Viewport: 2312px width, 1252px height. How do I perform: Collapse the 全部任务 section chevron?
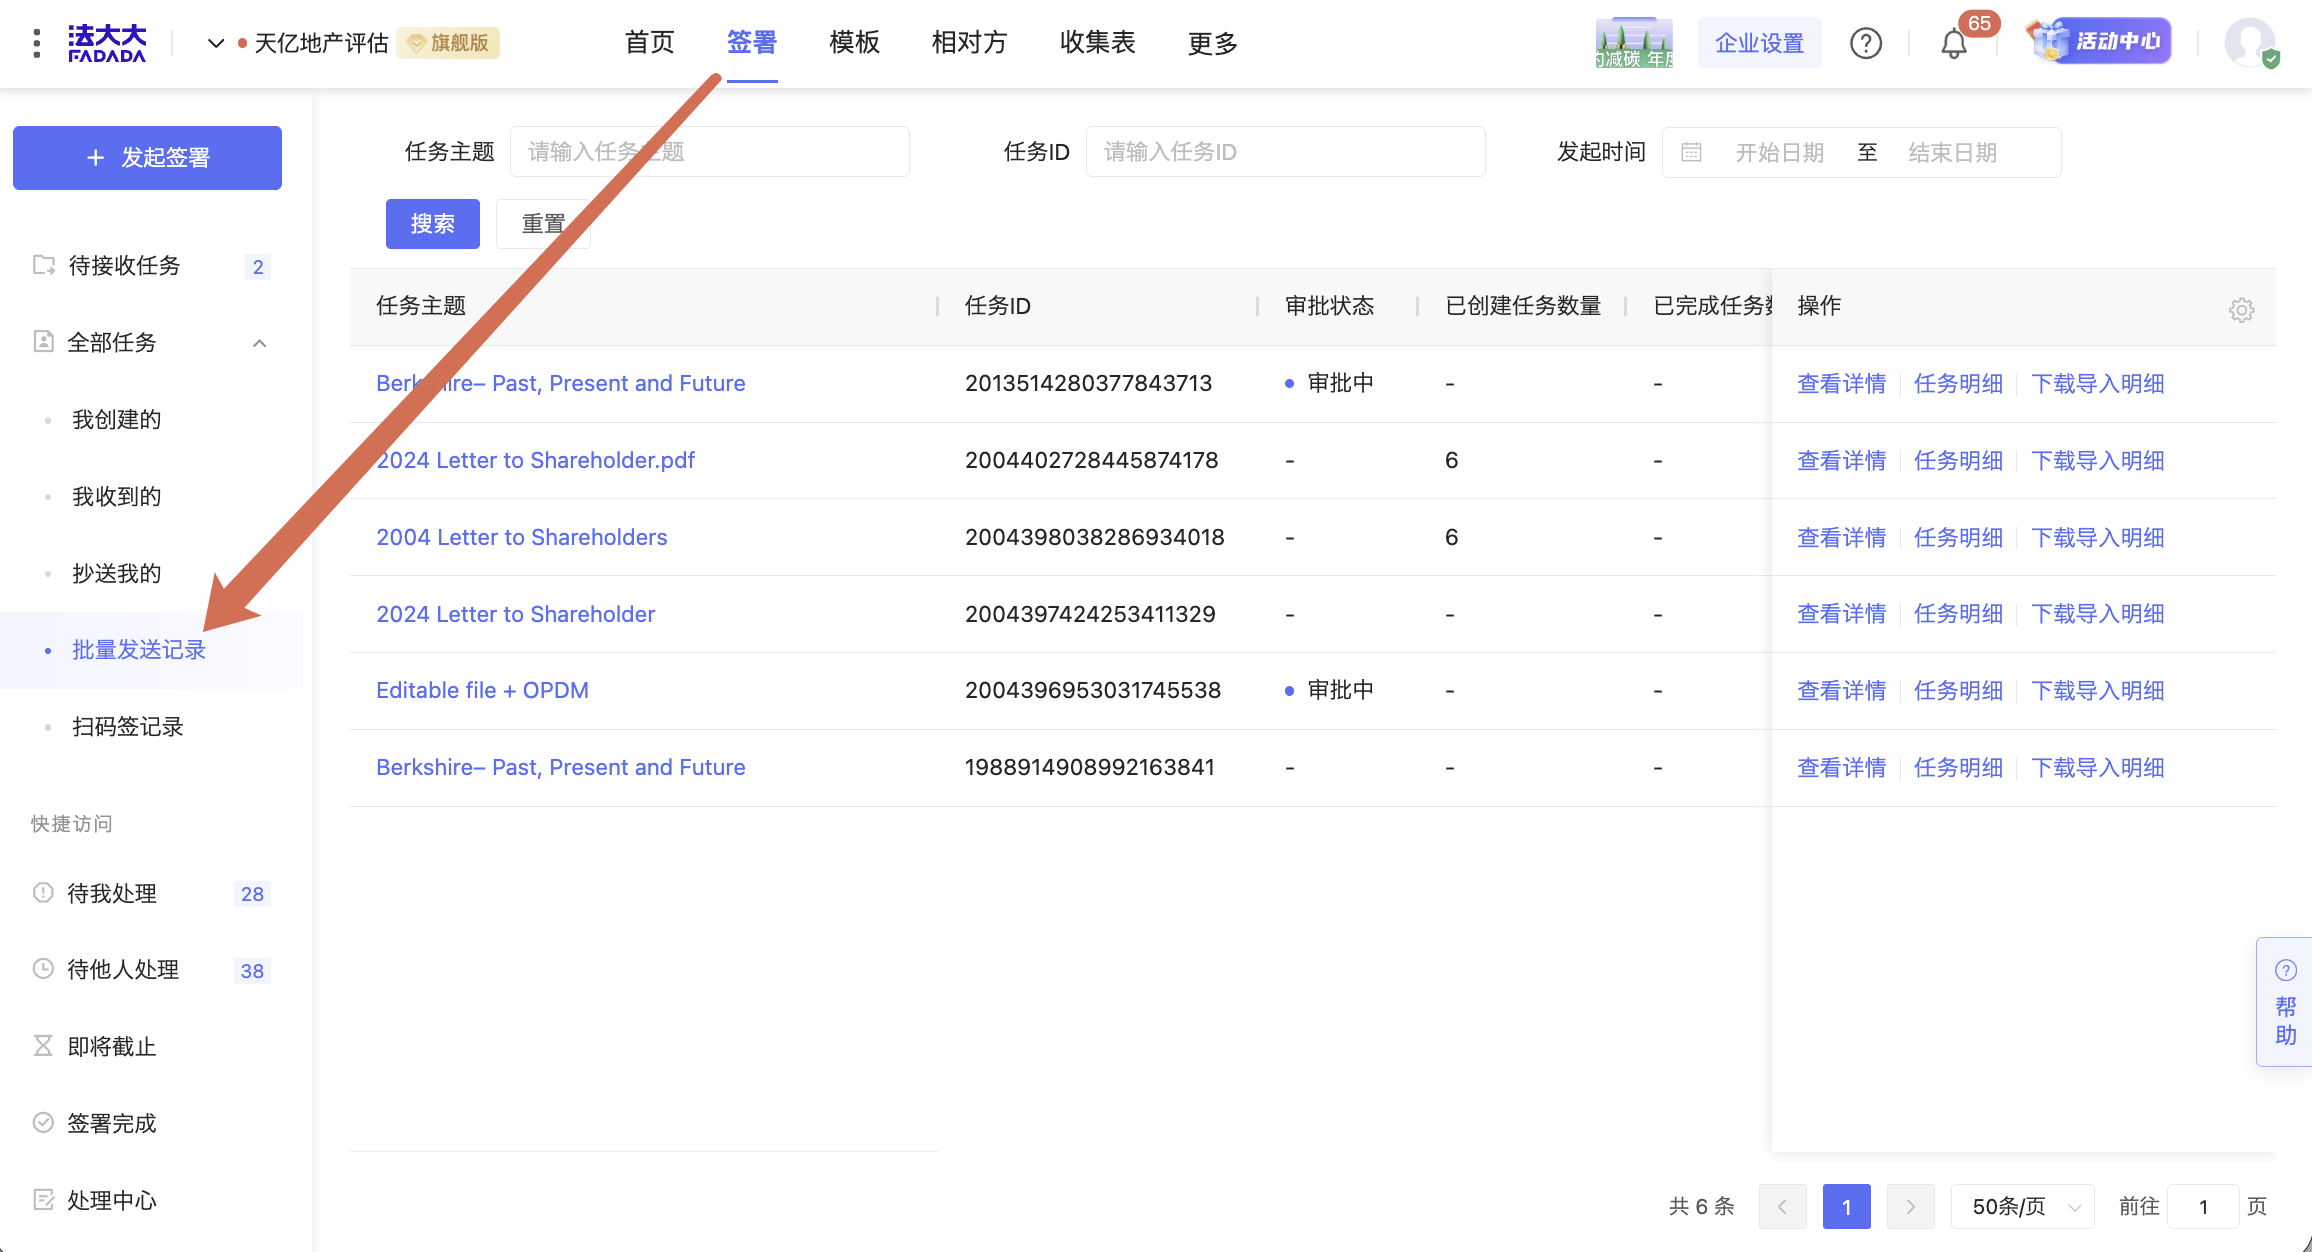(x=259, y=343)
